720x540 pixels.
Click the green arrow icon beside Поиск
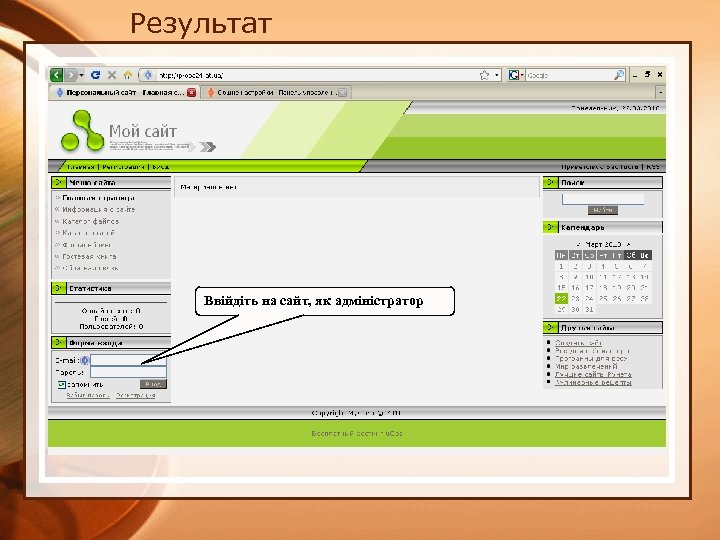(550, 182)
